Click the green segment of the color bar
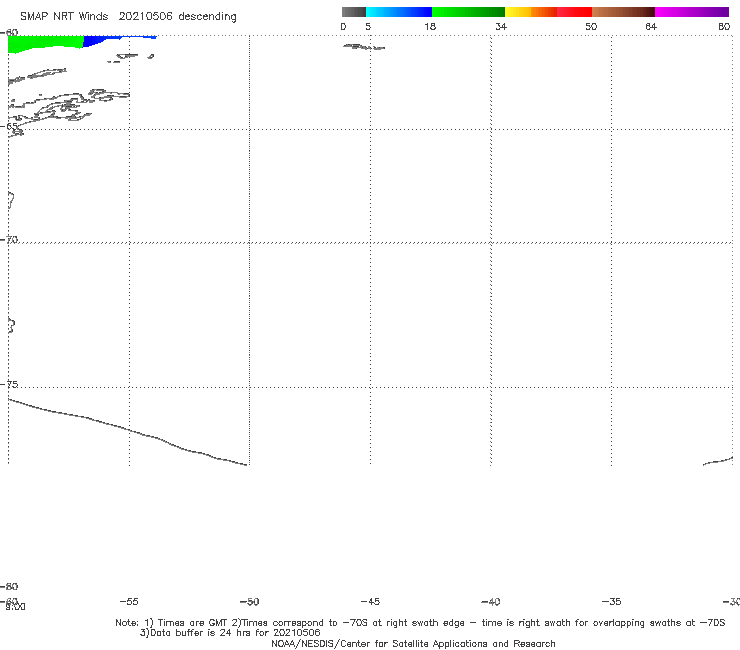 tap(468, 12)
